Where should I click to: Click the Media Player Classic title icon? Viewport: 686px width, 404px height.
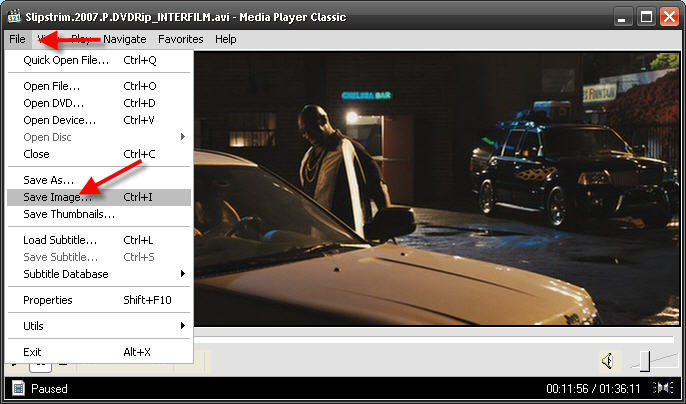tap(14, 17)
